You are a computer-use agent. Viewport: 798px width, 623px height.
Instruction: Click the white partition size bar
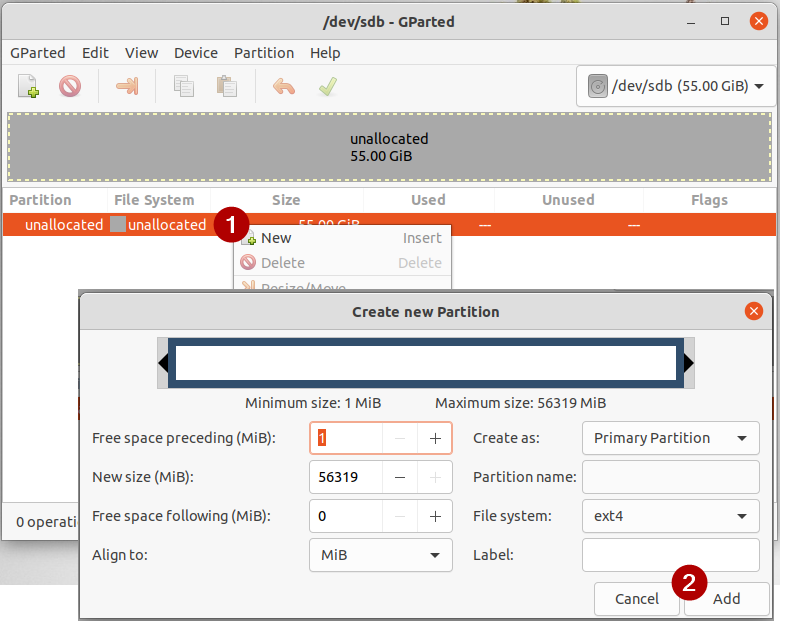[426, 363]
